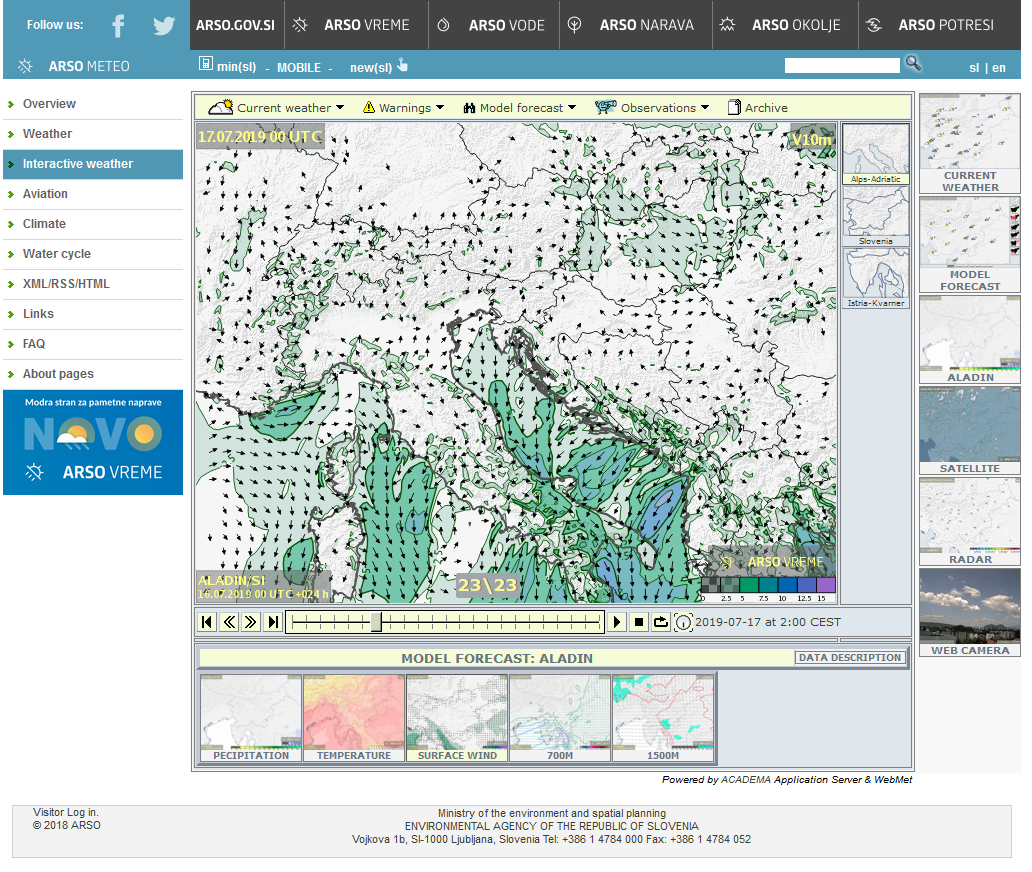Image resolution: width=1032 pixels, height=872 pixels.
Task: Go to ARSO.GOV.SI home
Action: click(236, 25)
